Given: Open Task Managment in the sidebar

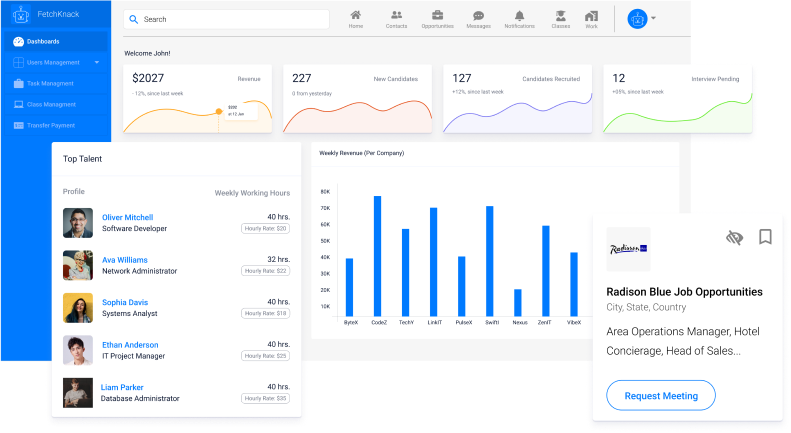Looking at the screenshot, I should [x=50, y=83].
